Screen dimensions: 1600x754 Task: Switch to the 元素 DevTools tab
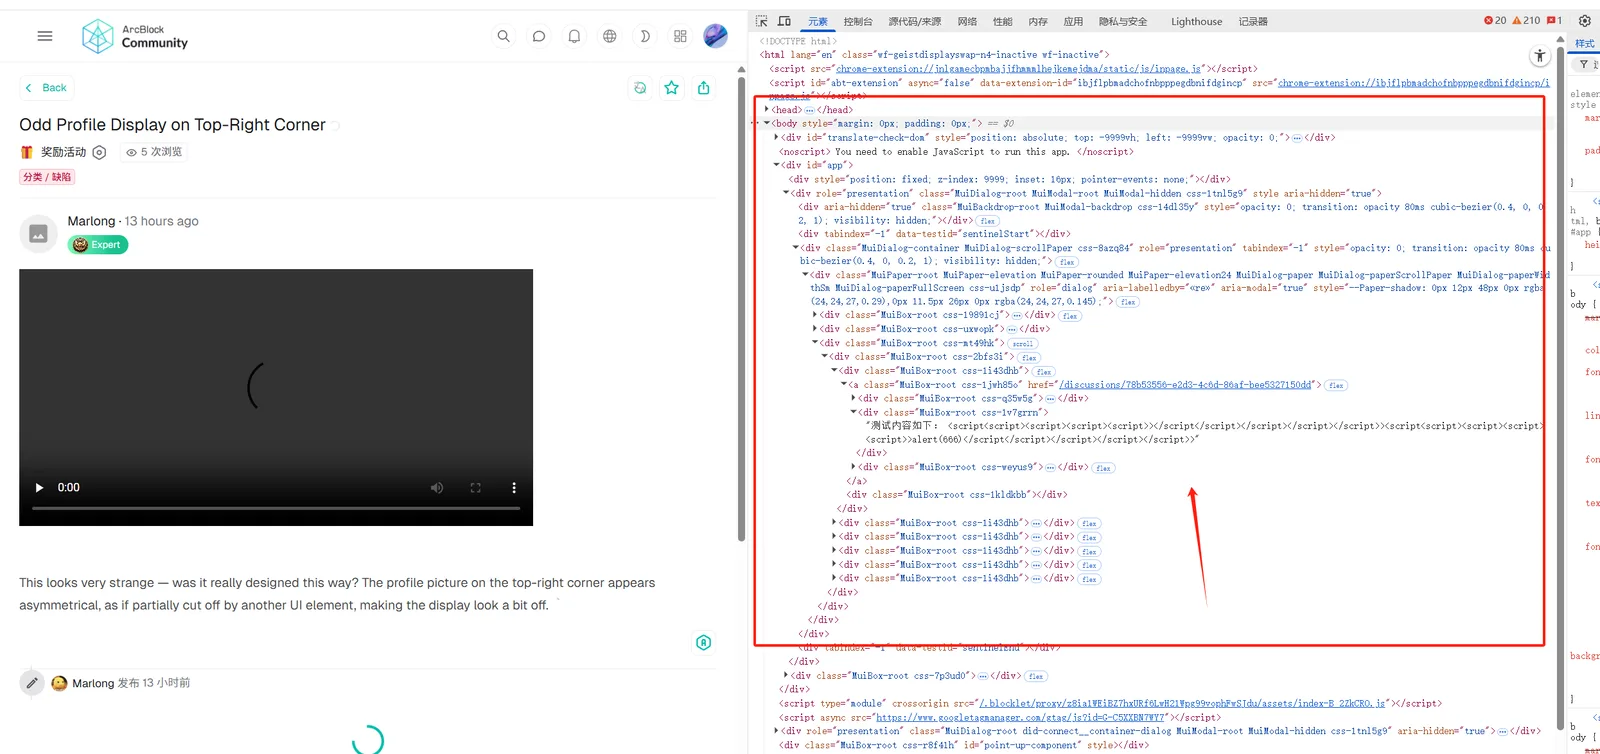pos(818,21)
